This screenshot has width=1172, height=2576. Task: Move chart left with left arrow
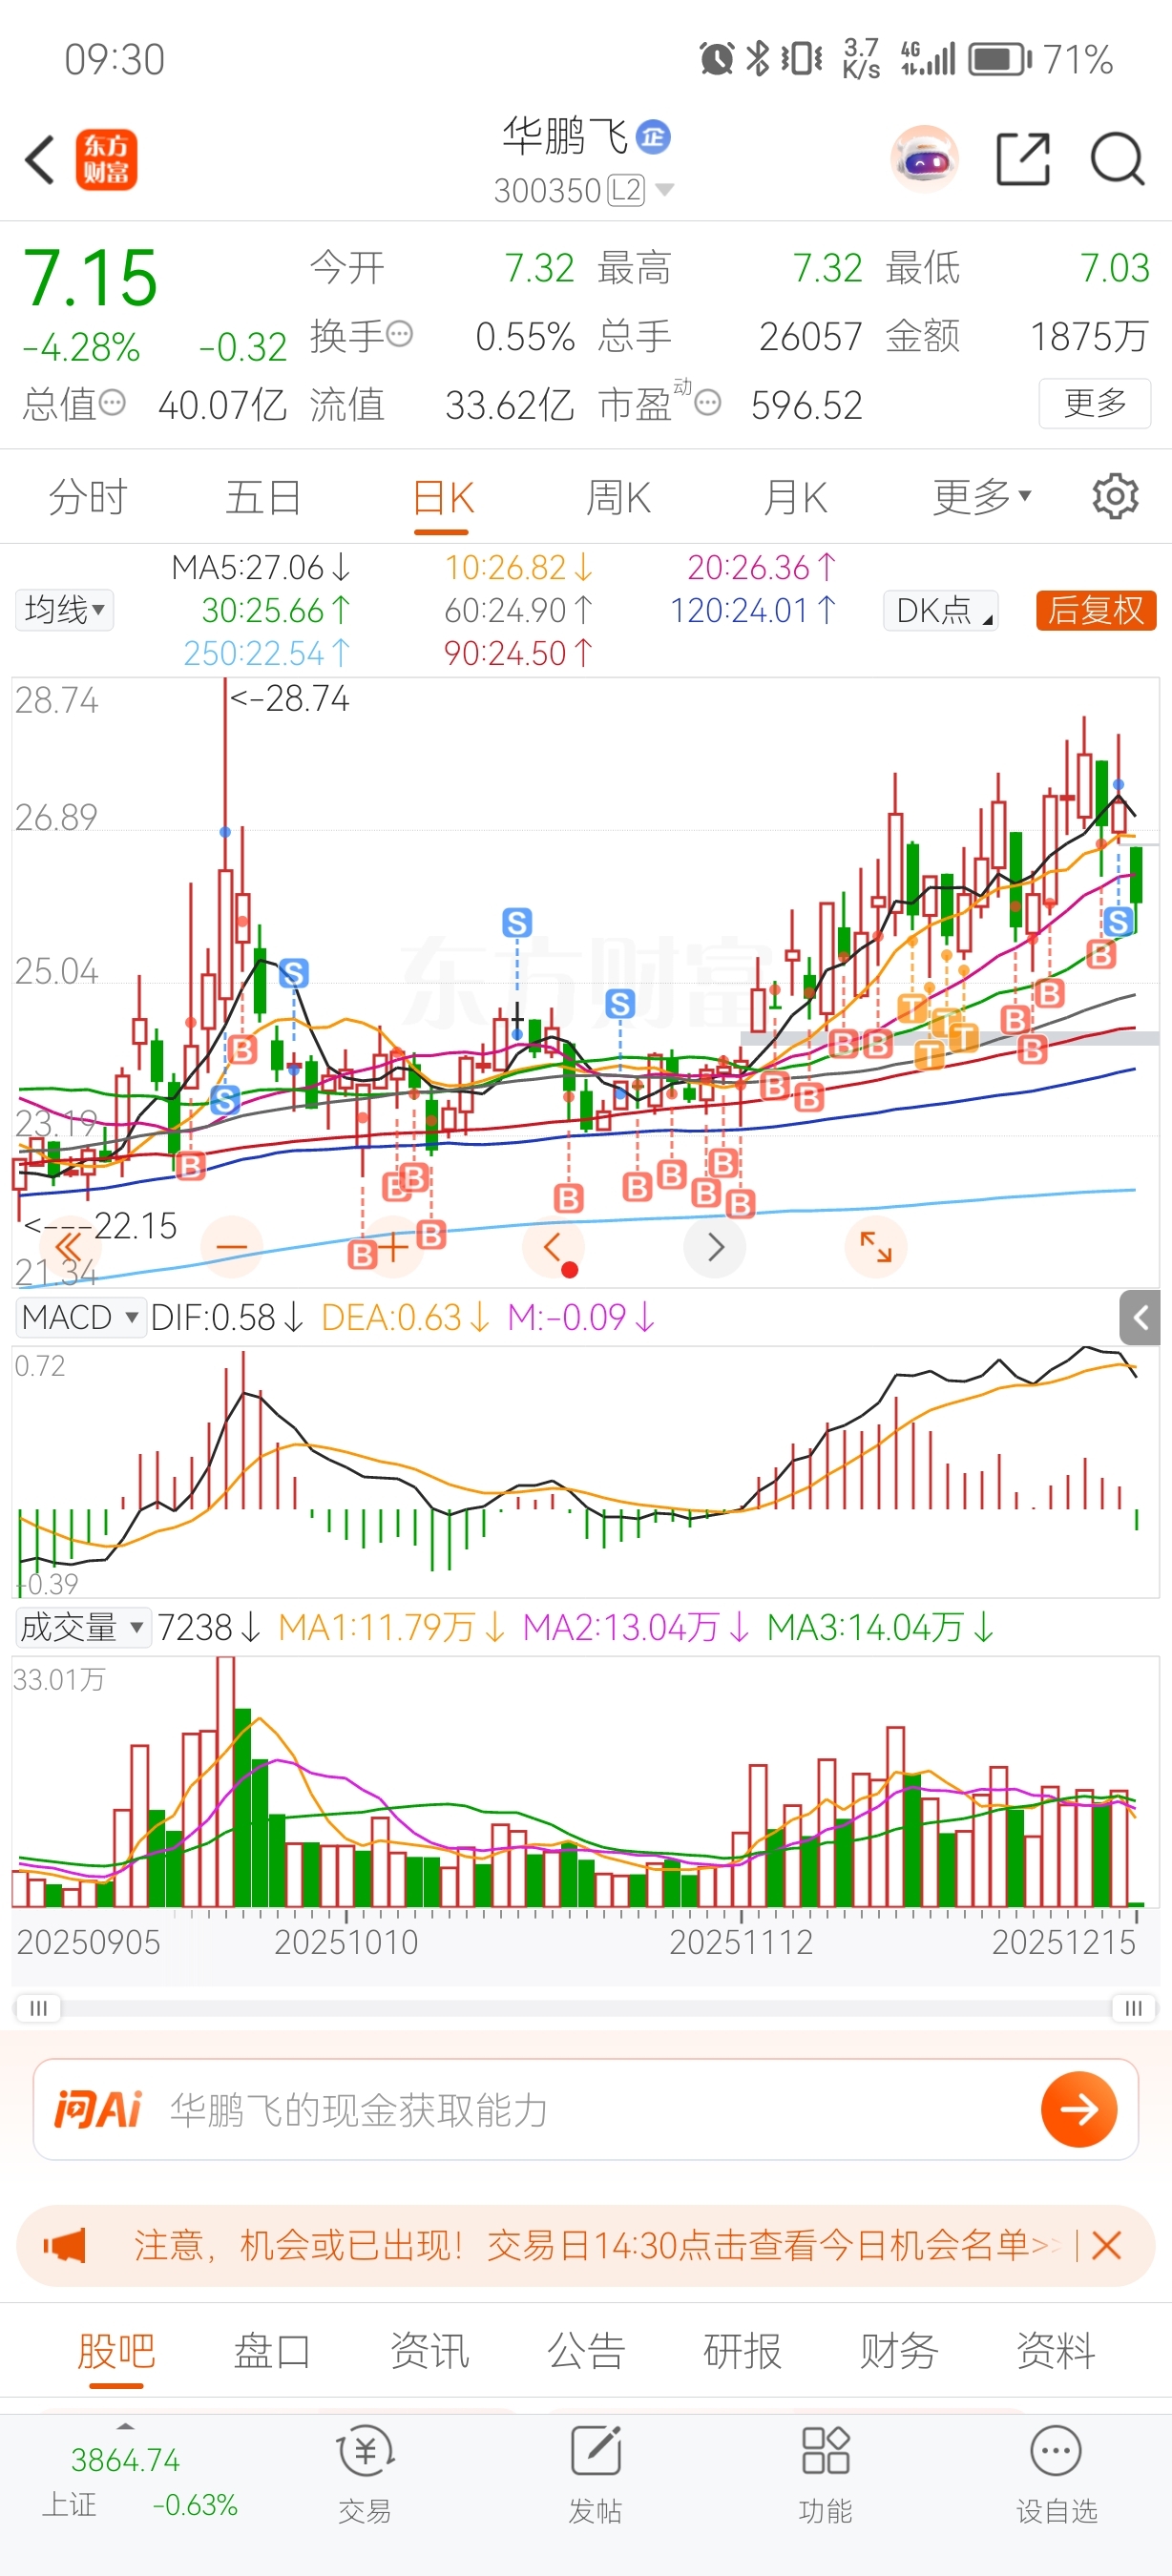553,1247
